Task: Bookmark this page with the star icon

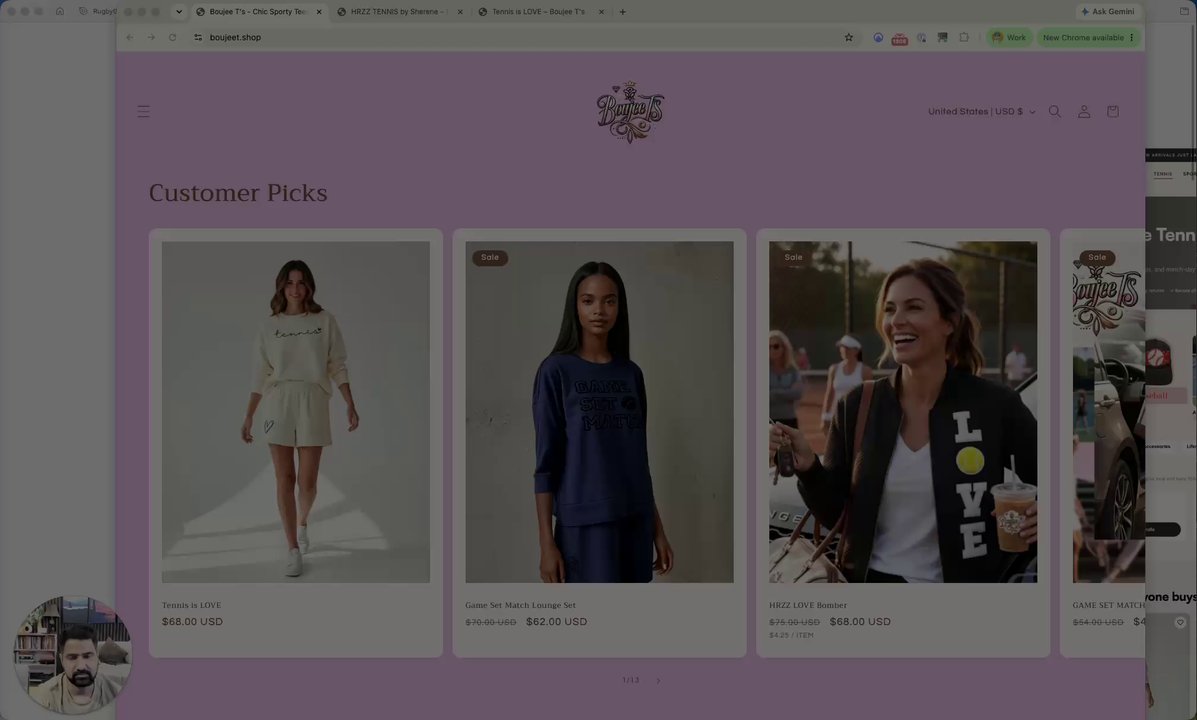Action: [848, 37]
